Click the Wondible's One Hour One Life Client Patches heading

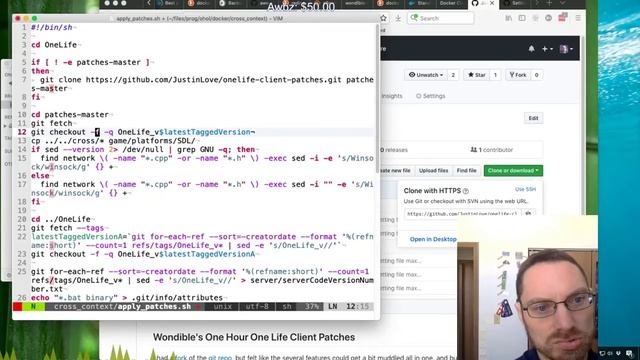click(254, 337)
